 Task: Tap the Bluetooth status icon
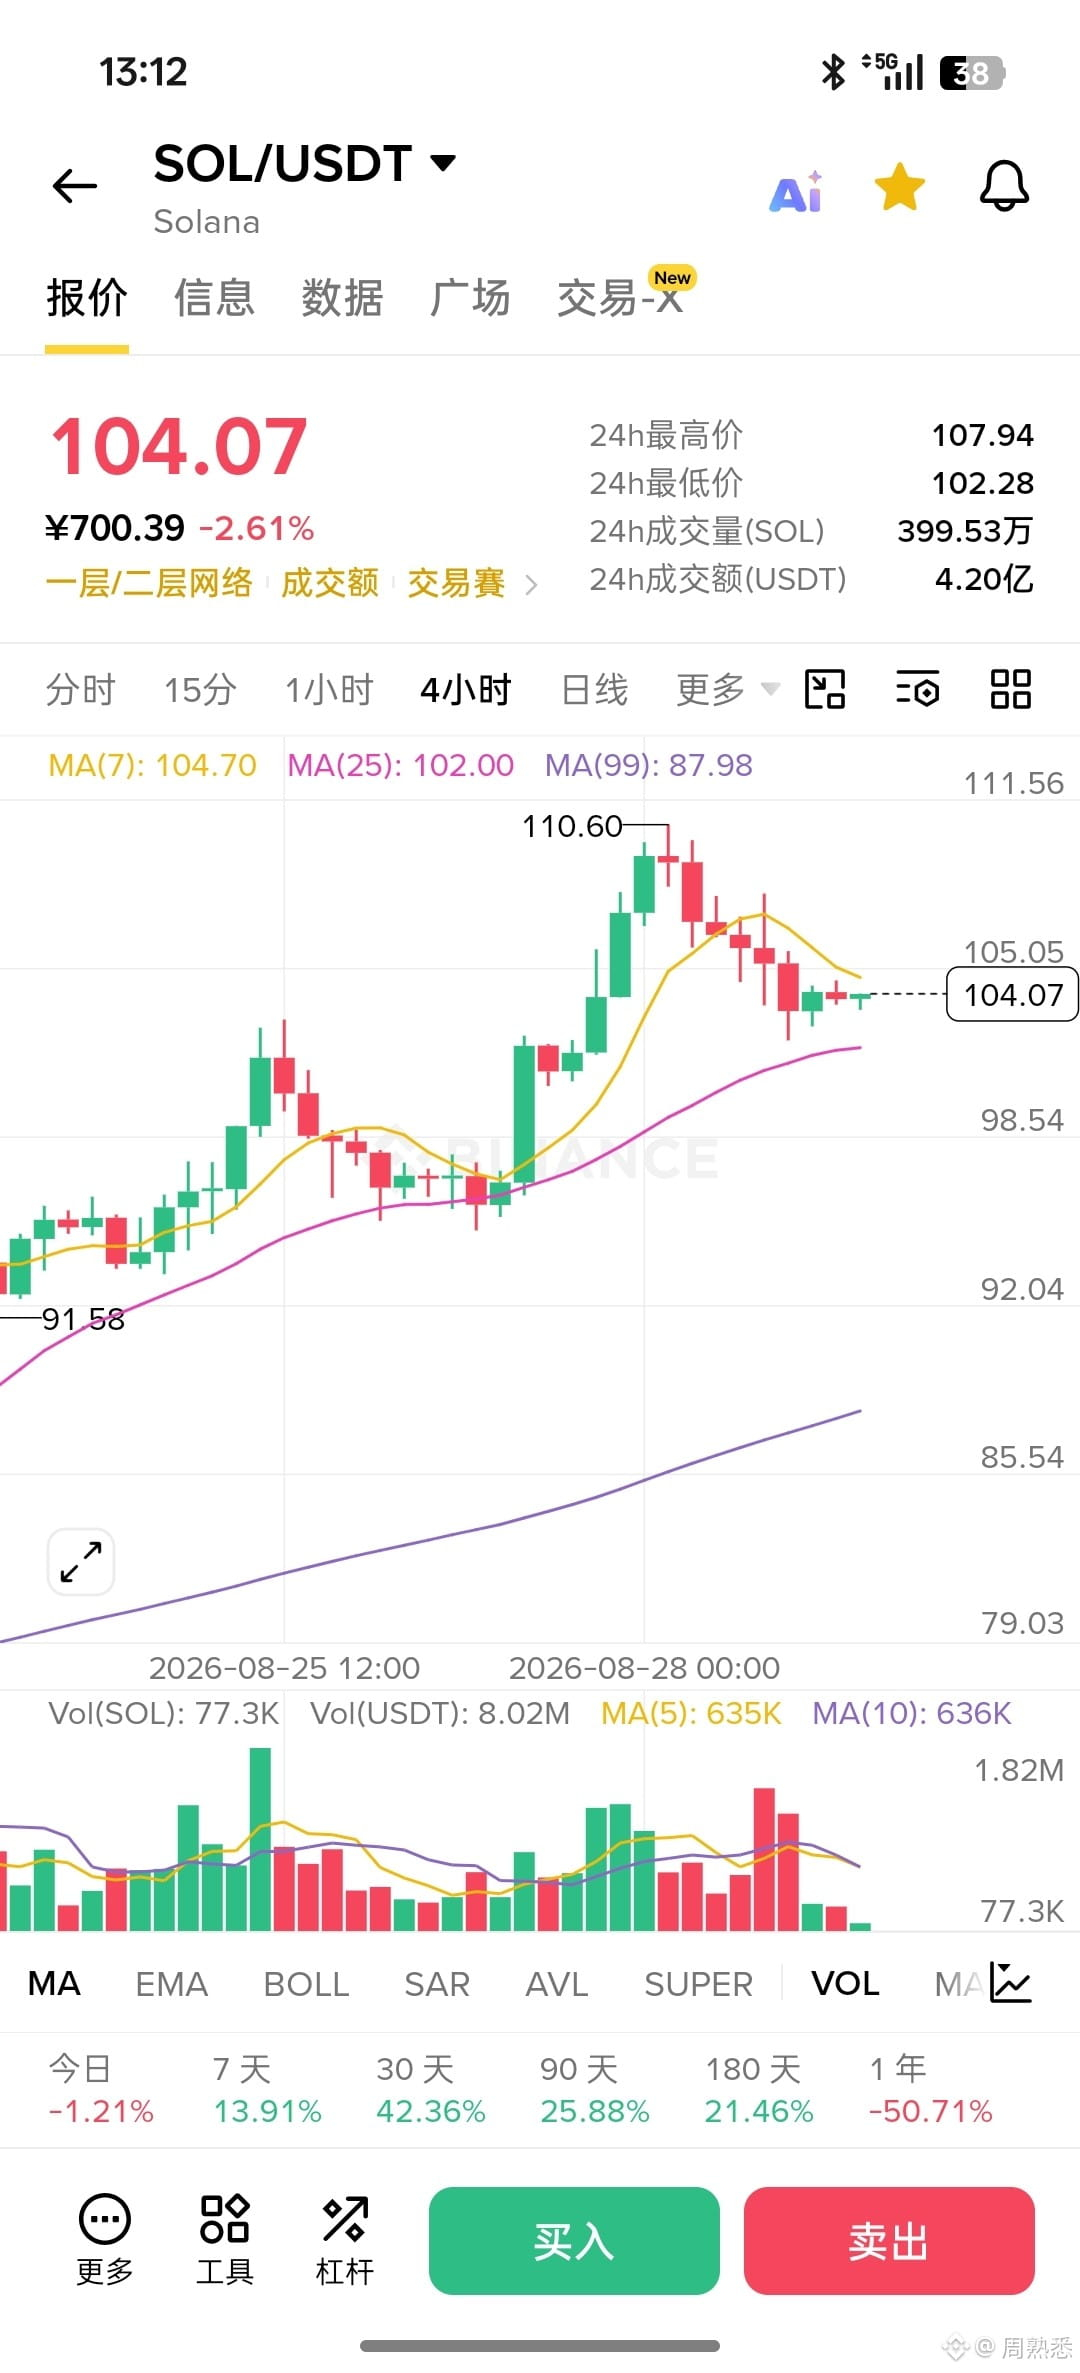(833, 72)
